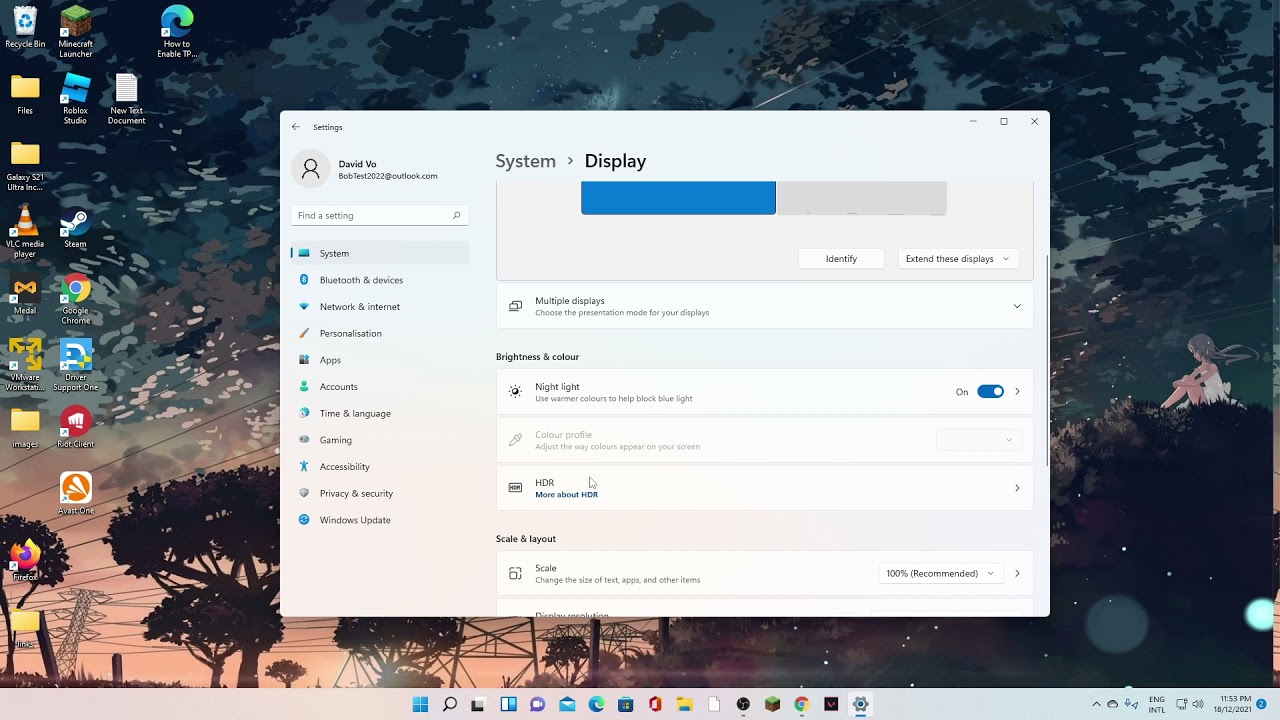The width and height of the screenshot is (1280, 720).
Task: Open the Mail app from taskbar
Action: click(x=567, y=704)
